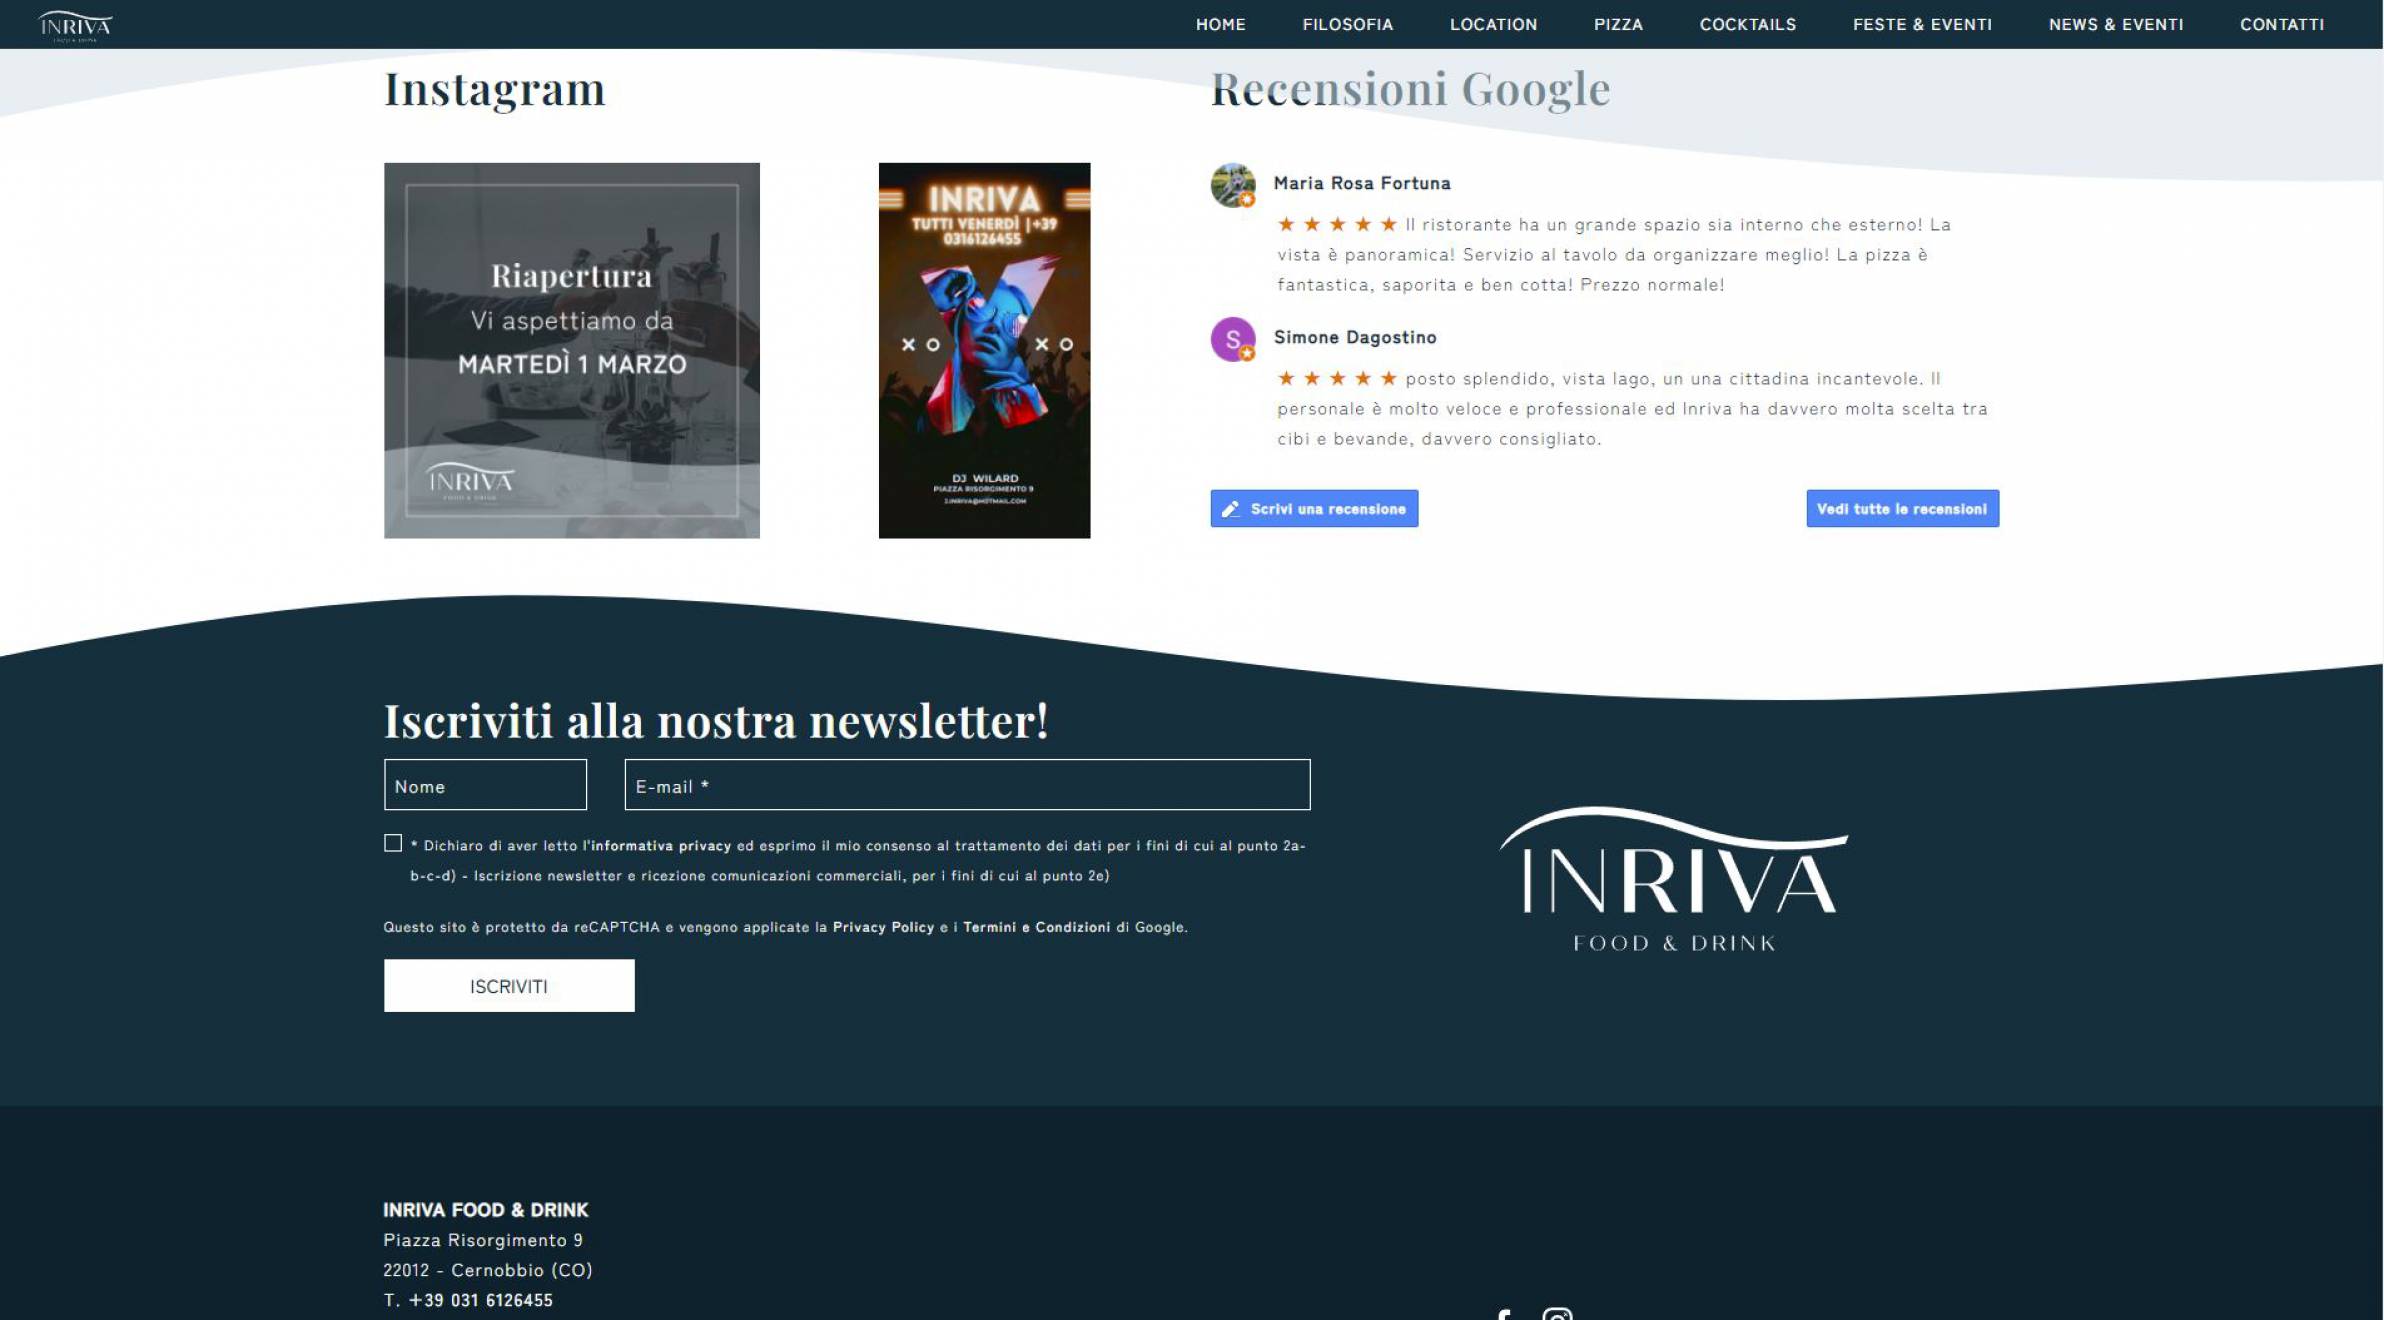The height and width of the screenshot is (1320, 2384).
Task: Go to the CONTATTI page
Action: 2281,24
